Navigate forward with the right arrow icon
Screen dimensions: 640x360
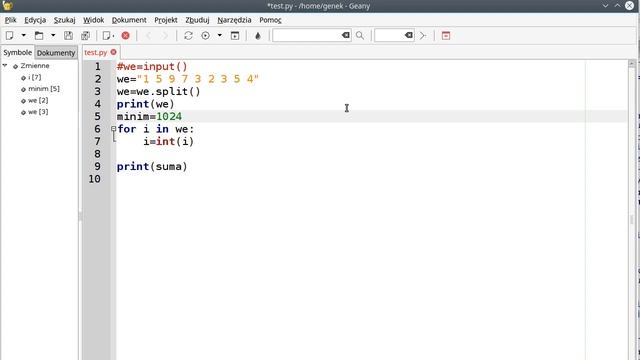click(165, 36)
